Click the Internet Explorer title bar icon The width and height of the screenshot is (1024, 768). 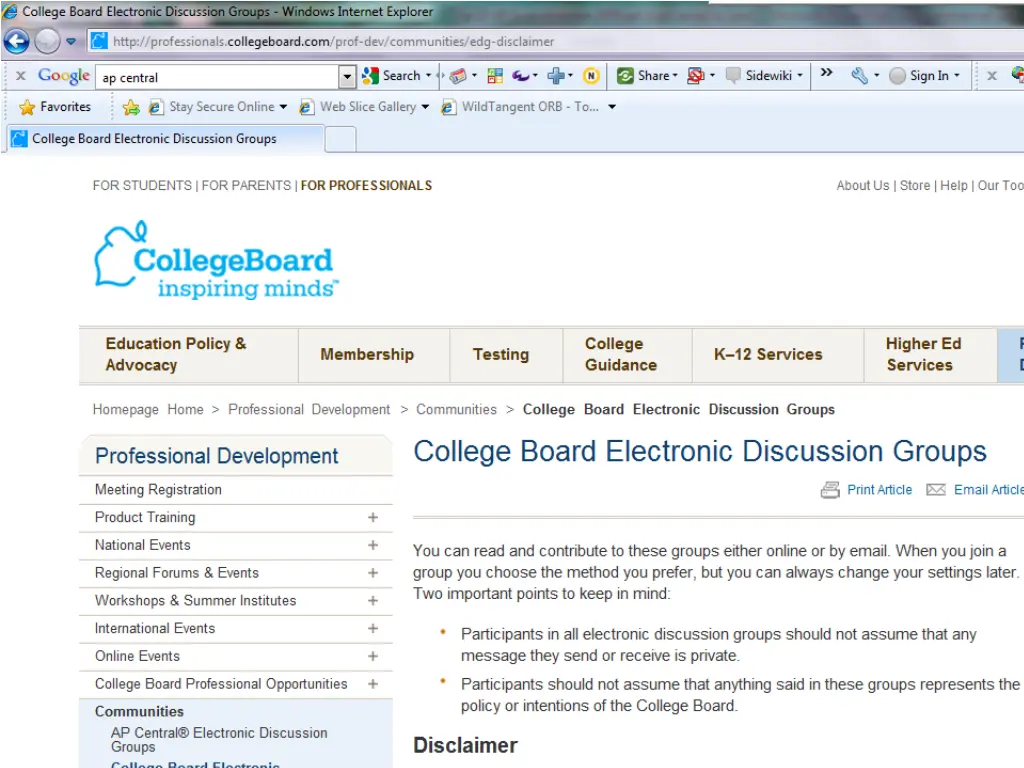pyautogui.click(x=10, y=11)
